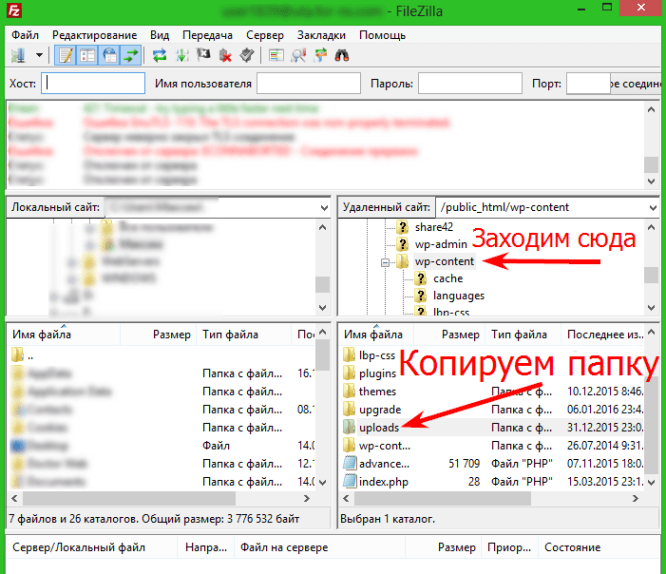666x574 pixels.
Task: Select wp-cont... folder in remote list
Action: pos(384,446)
